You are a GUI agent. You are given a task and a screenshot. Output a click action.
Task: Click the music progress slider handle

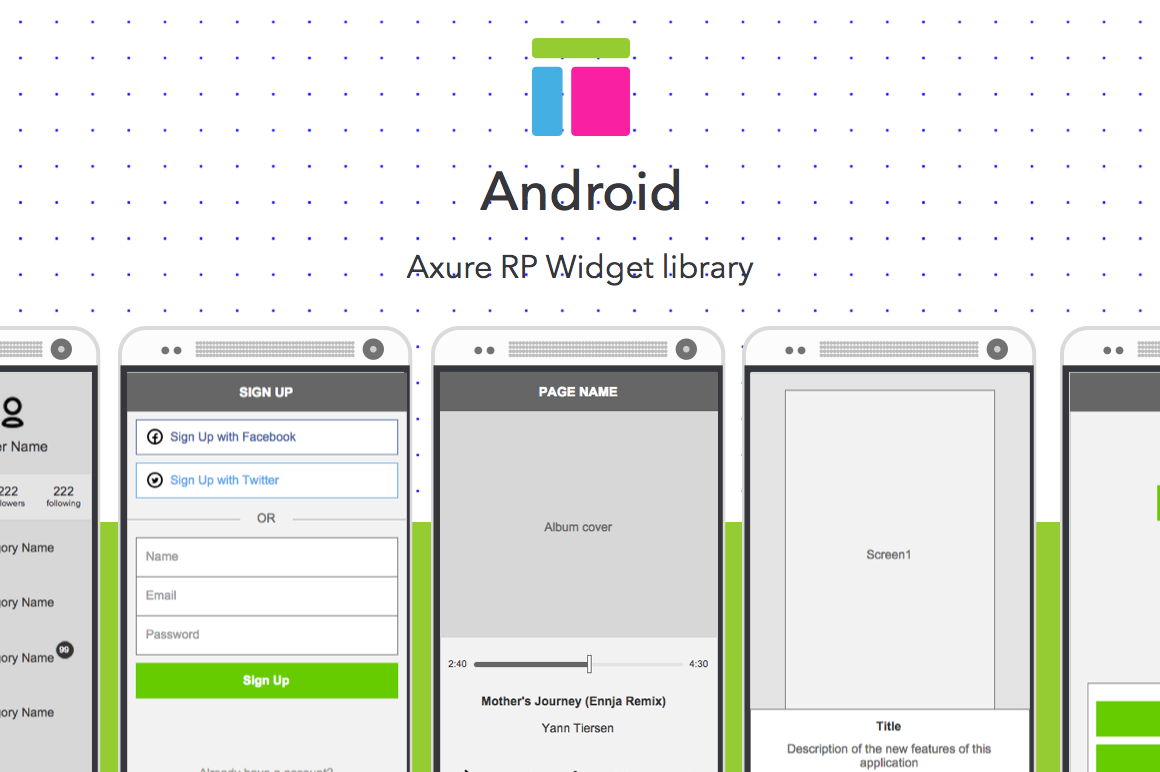tap(589, 664)
